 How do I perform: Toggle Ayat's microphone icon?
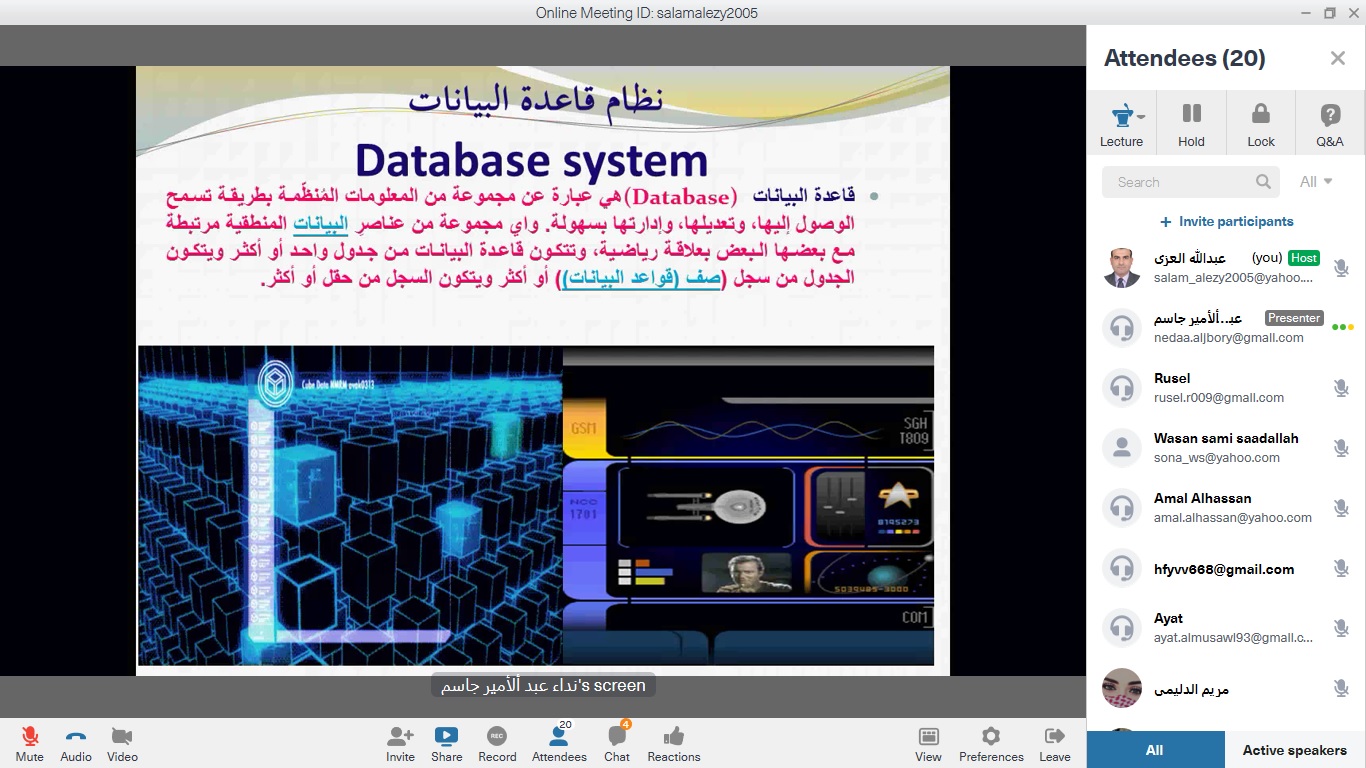pos(1341,628)
